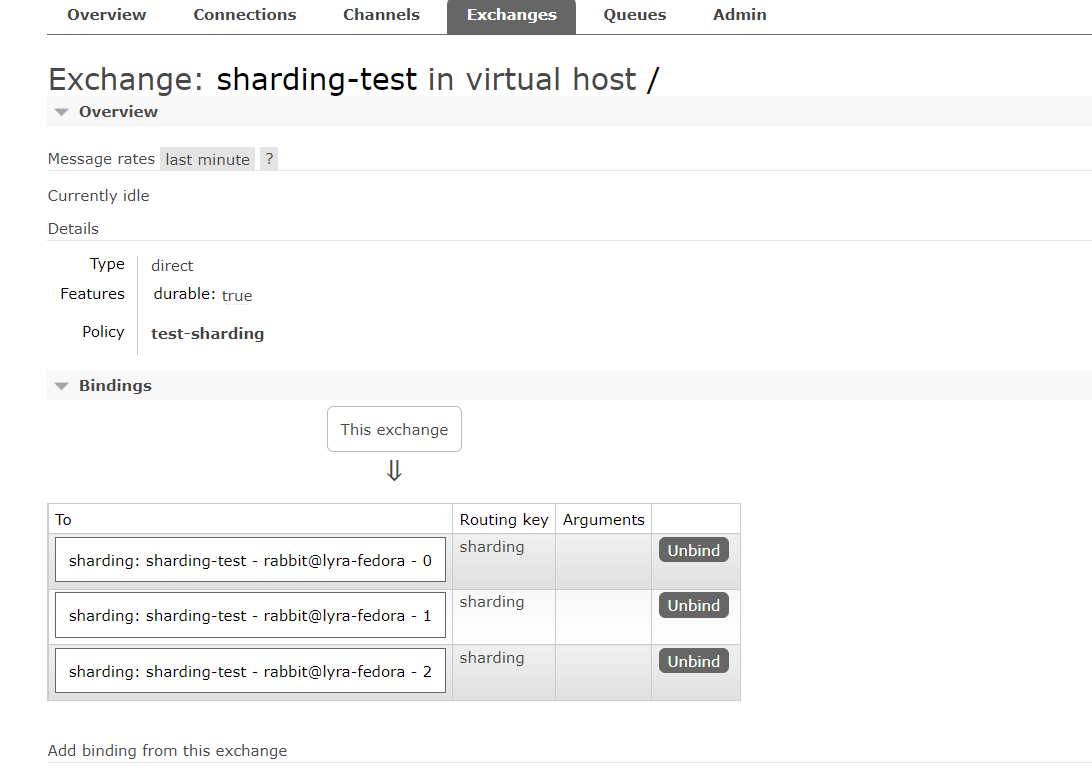Switch to the Admin tab
1092x781 pixels.
pyautogui.click(x=740, y=15)
